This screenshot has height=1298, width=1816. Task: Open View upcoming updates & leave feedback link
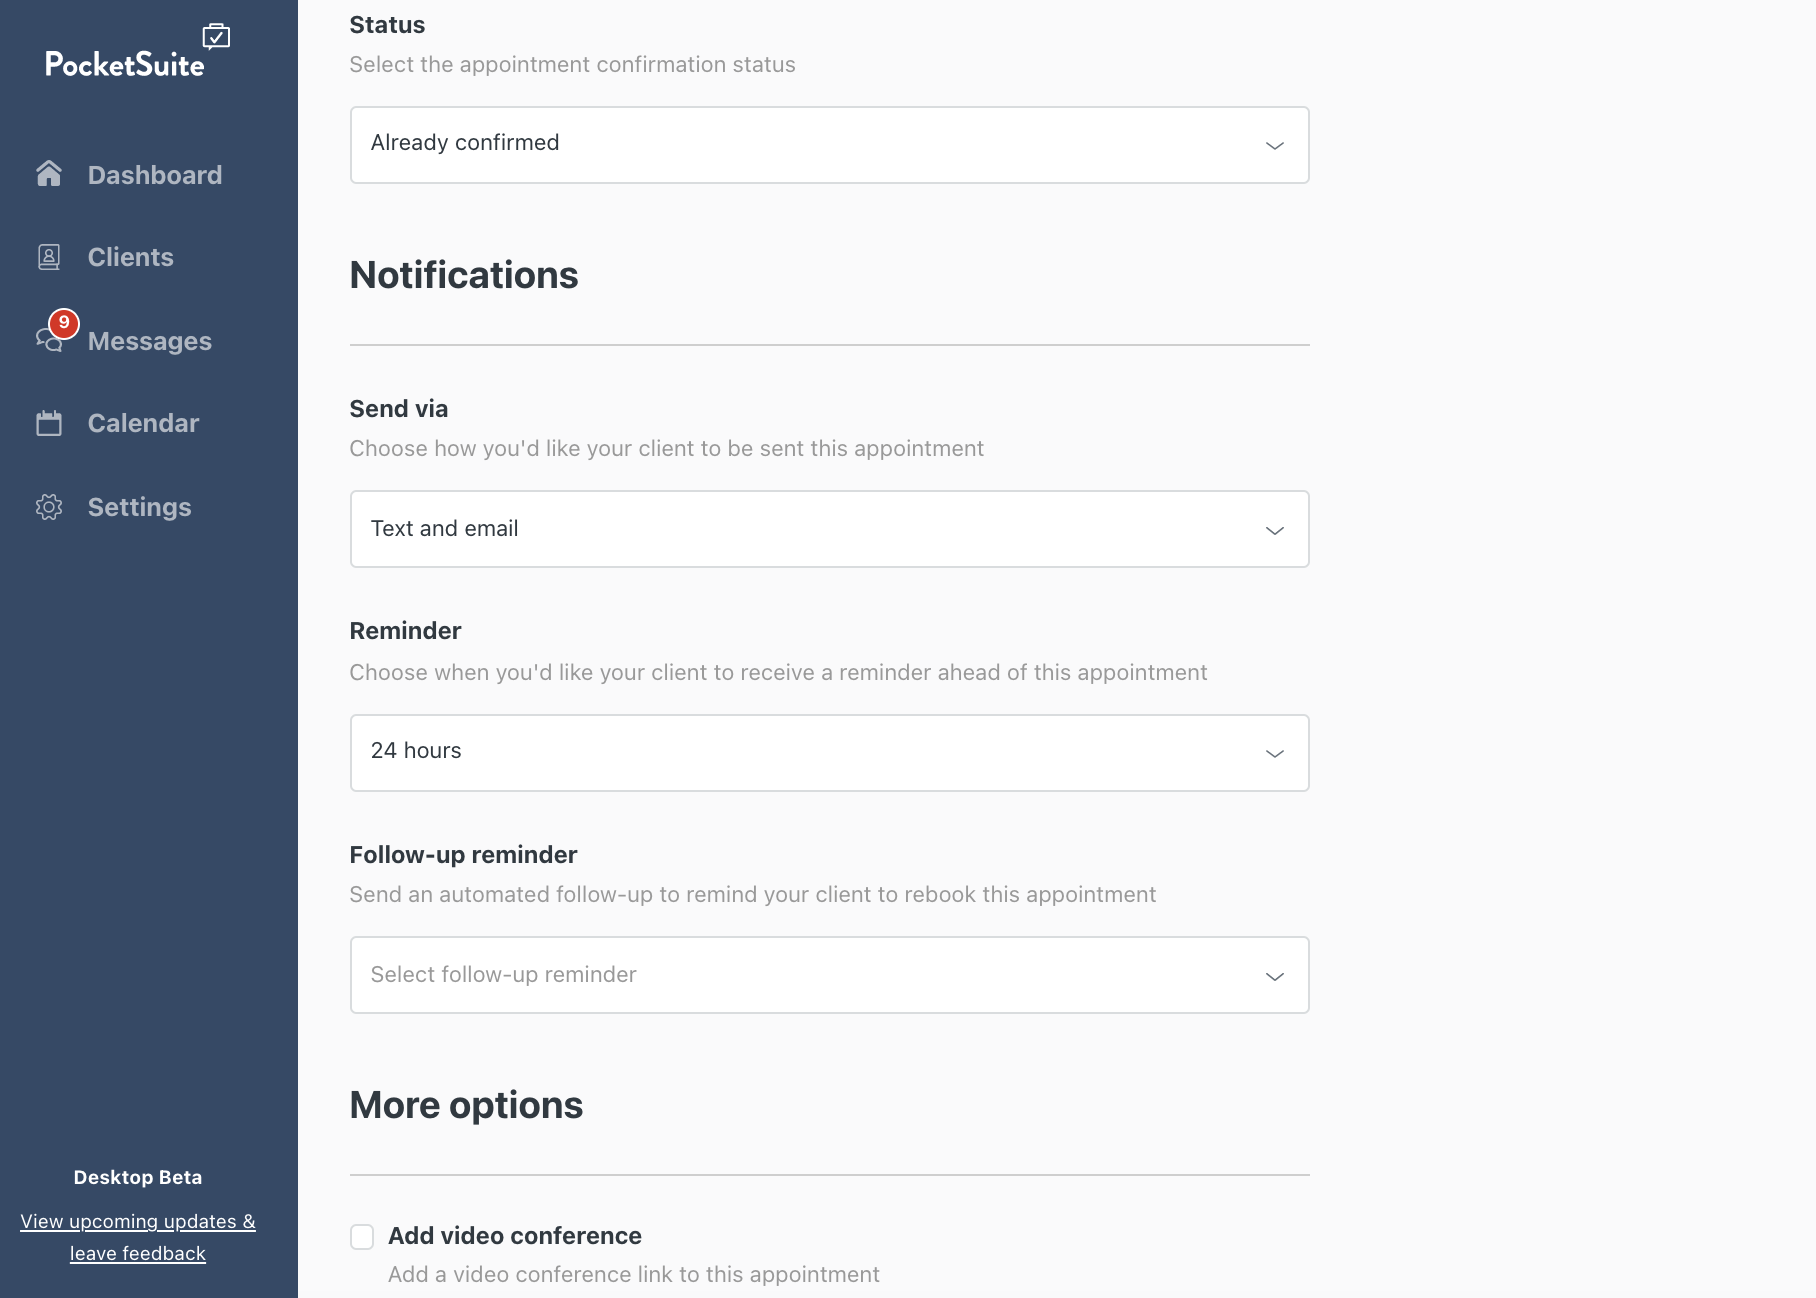(x=138, y=1237)
